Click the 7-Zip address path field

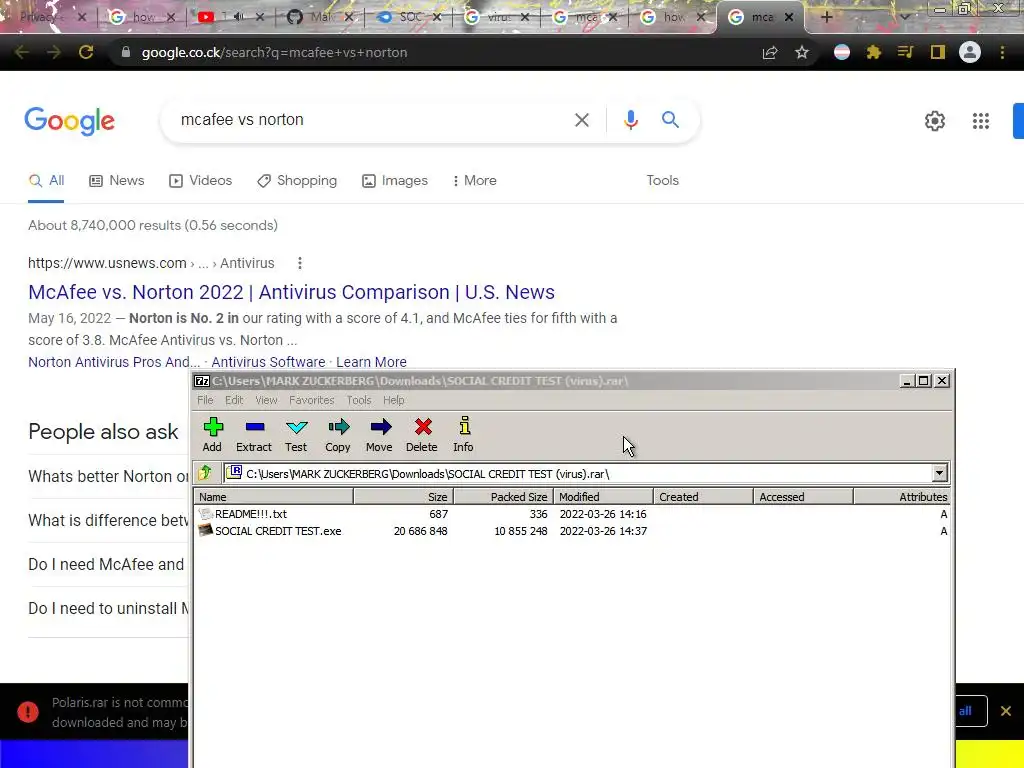pos(586,473)
